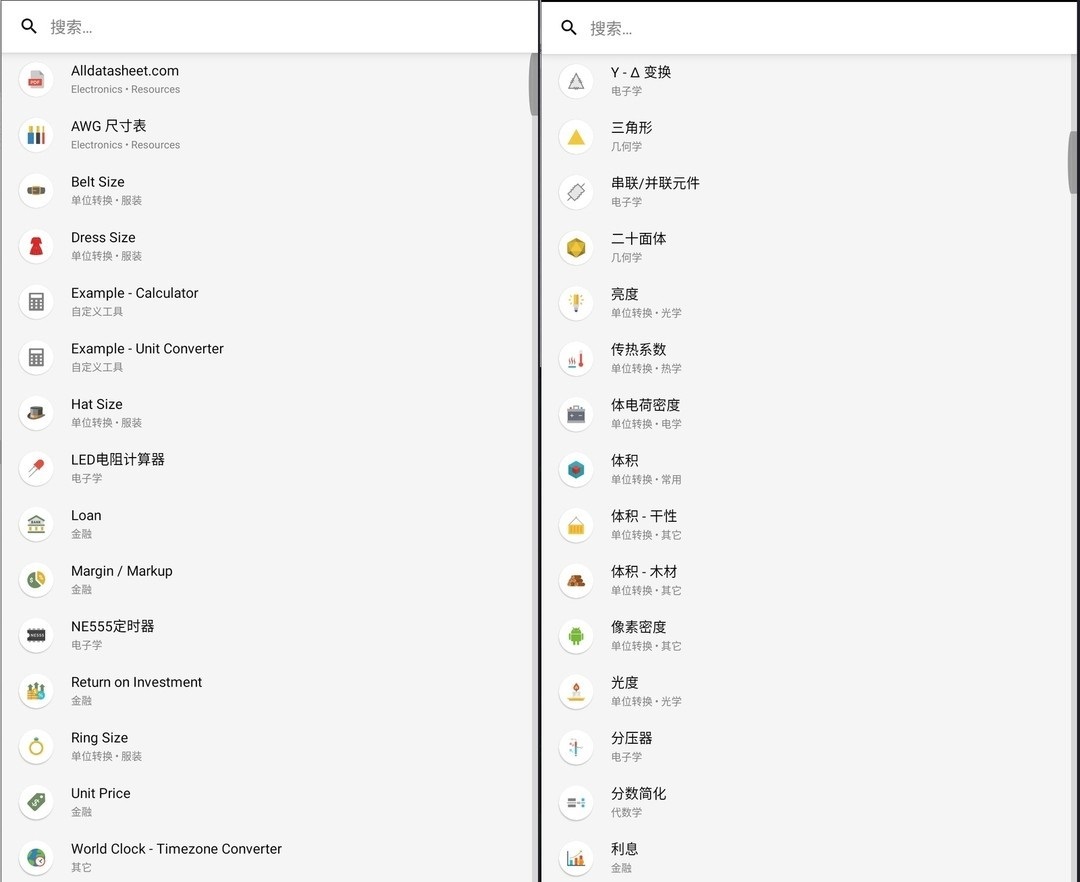Tap the Ring Size ring icon
This screenshot has height=882, width=1080.
tap(36, 746)
